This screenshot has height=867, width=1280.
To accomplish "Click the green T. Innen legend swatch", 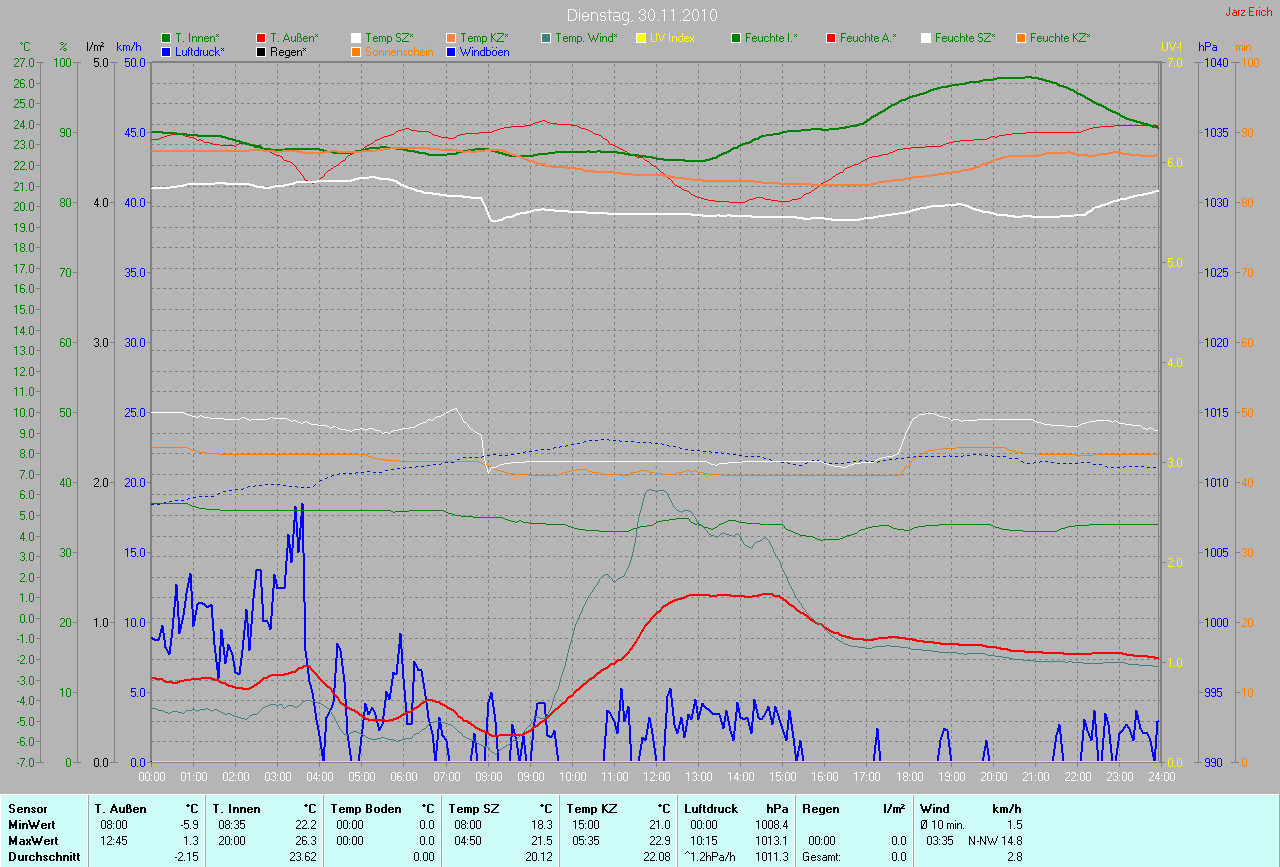I will click(166, 38).
